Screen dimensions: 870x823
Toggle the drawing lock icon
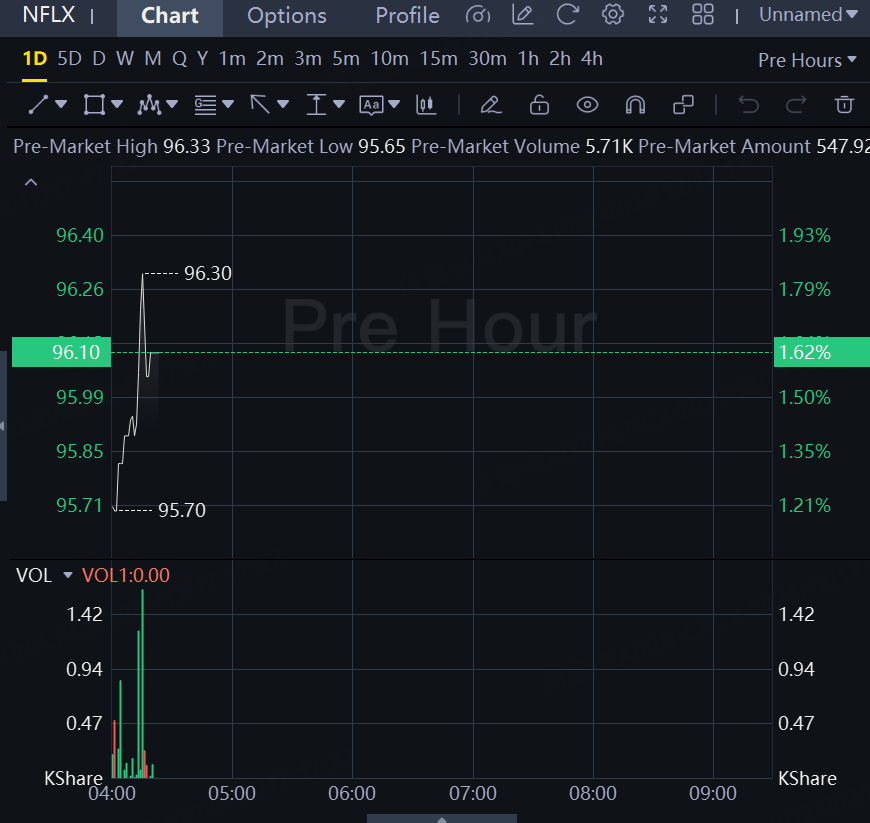coord(539,104)
